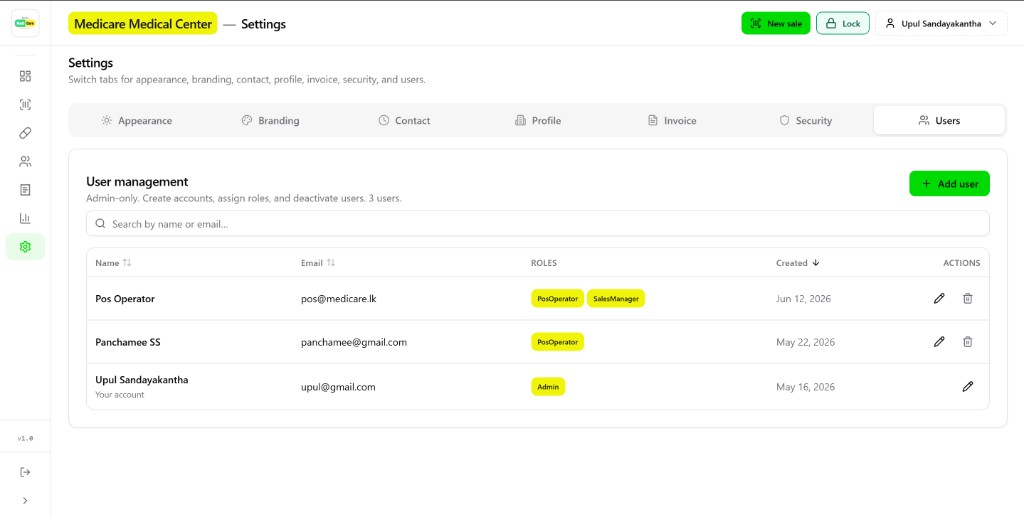Image resolution: width=1024 pixels, height=517 pixels.
Task: Open the invoices document icon in sidebar
Action: 25,190
